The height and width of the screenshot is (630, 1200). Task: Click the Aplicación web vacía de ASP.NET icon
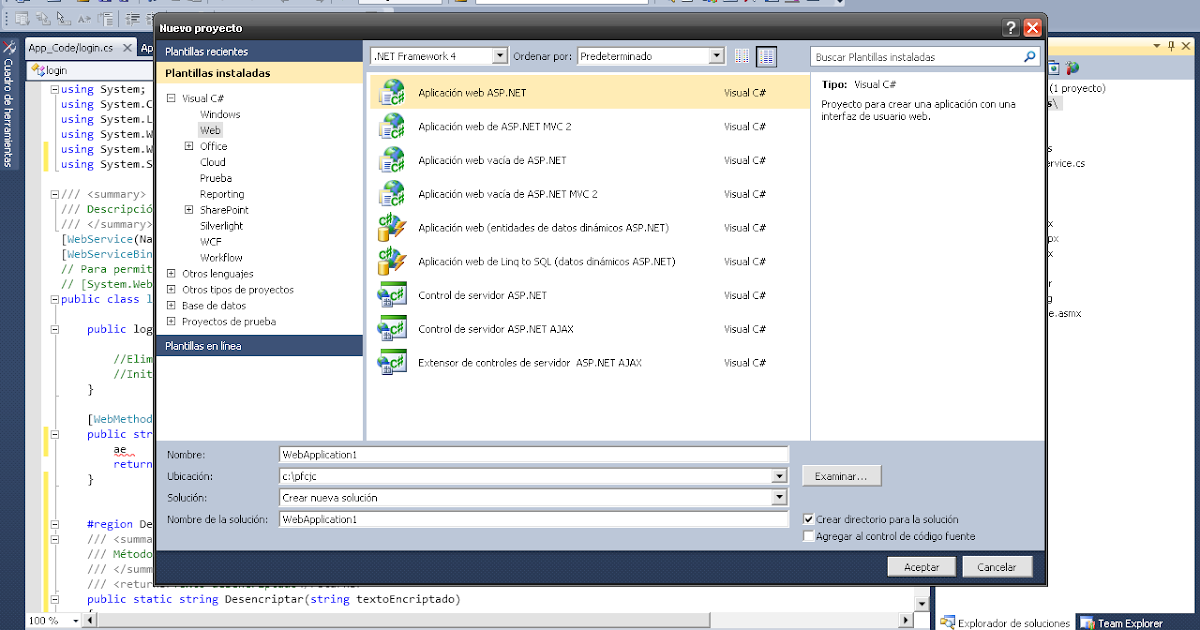click(x=391, y=160)
